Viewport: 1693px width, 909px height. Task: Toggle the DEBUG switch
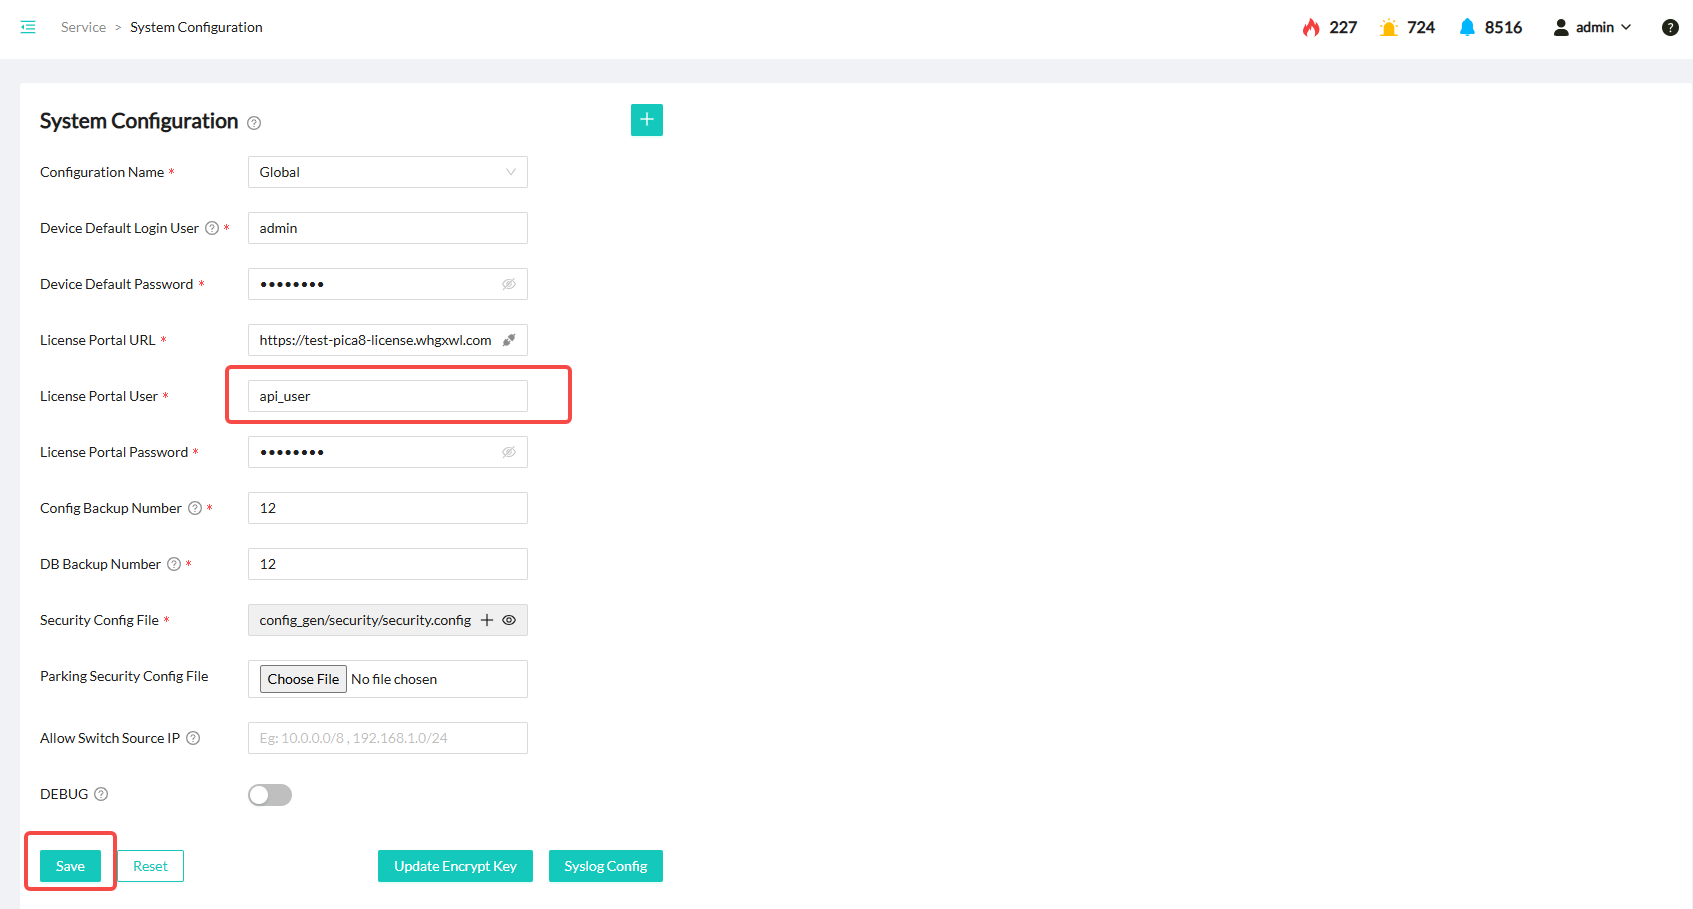(x=270, y=795)
